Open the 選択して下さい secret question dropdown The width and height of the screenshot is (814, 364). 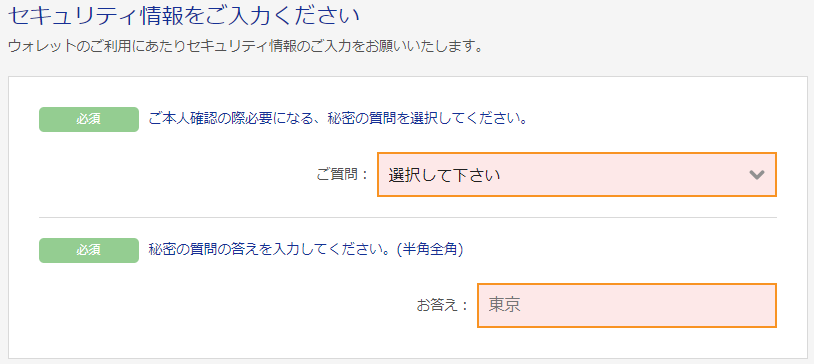tap(577, 174)
